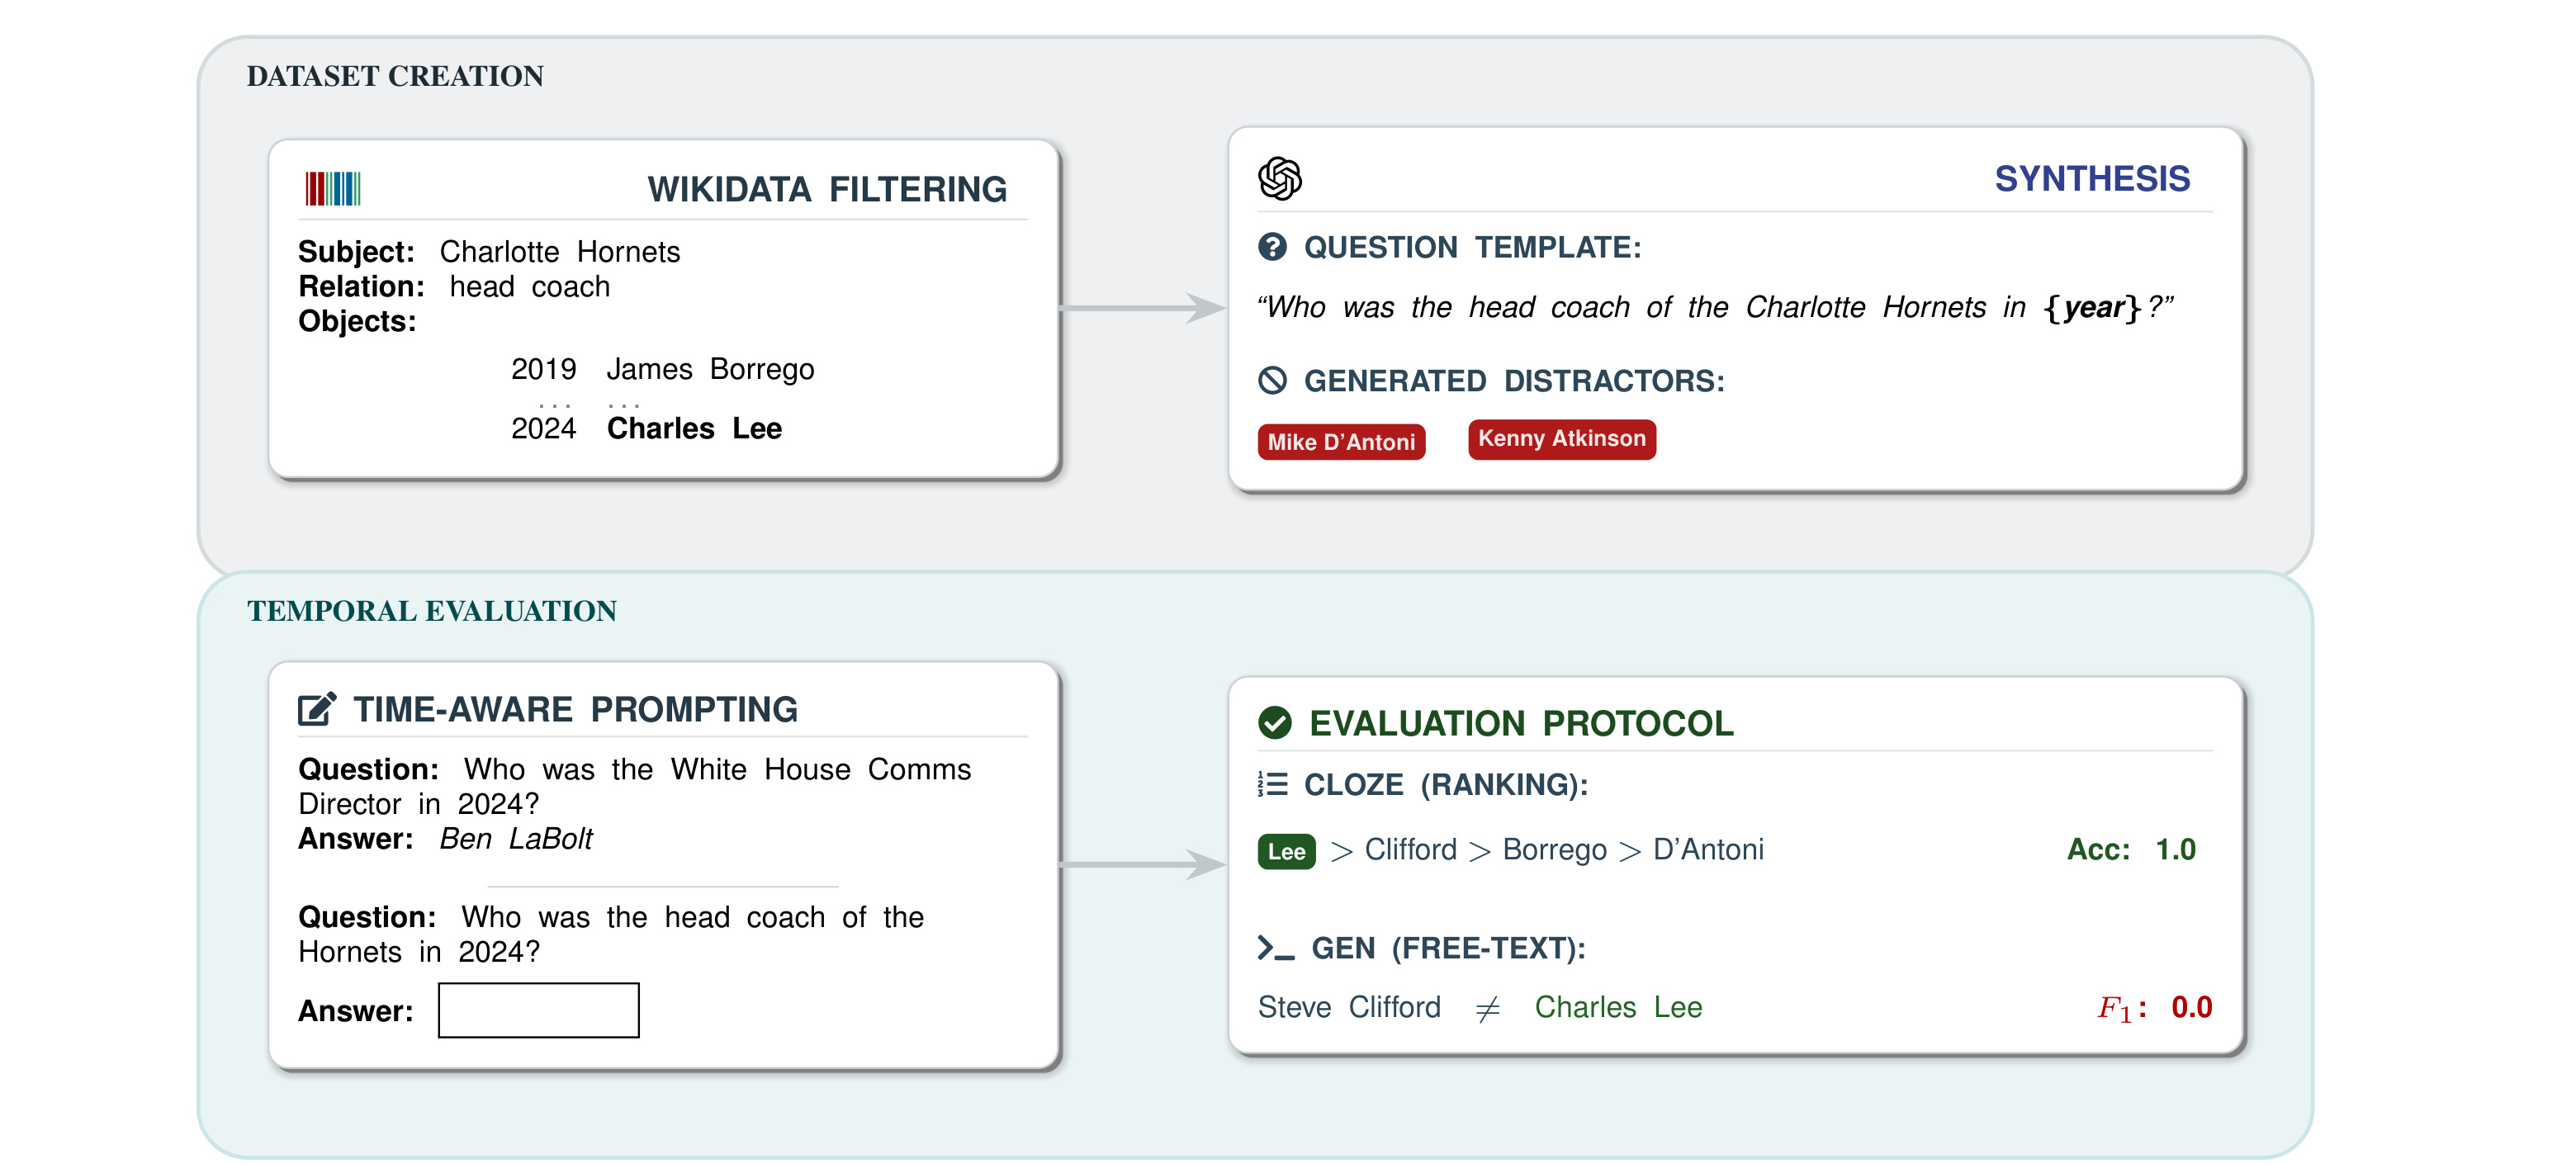
Task: Click the green Lee ranking badge
Action: 1286,851
